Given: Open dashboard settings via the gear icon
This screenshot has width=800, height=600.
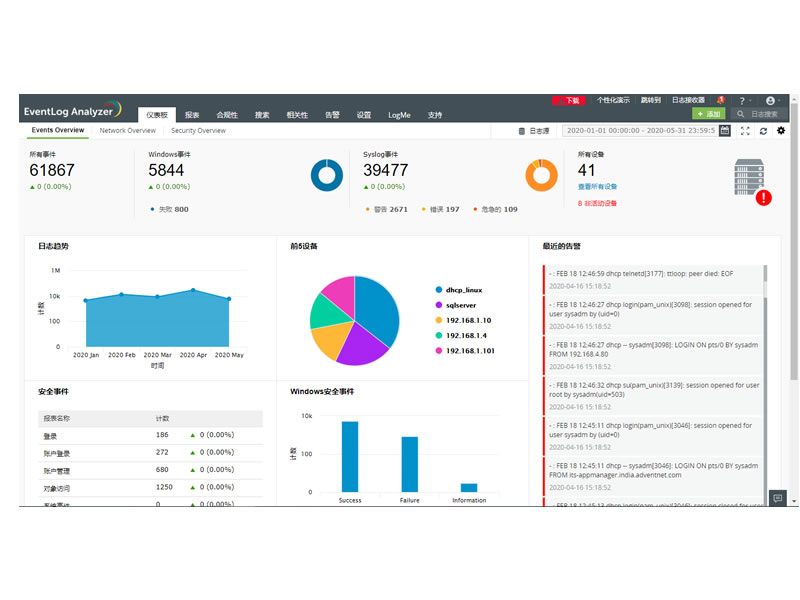Looking at the screenshot, I should [781, 131].
